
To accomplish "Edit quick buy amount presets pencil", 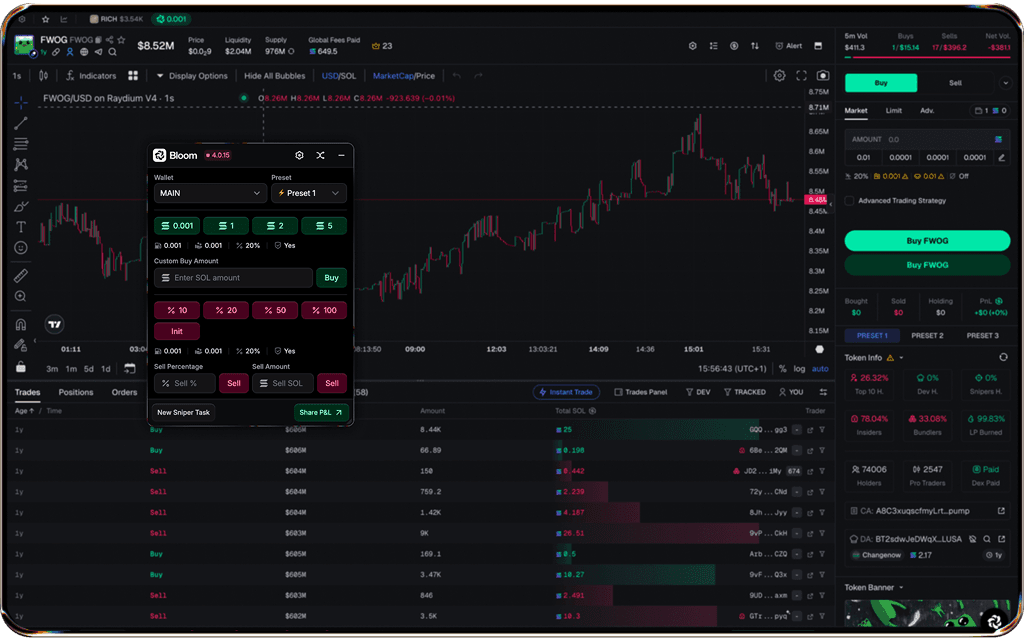I will 1001,157.
